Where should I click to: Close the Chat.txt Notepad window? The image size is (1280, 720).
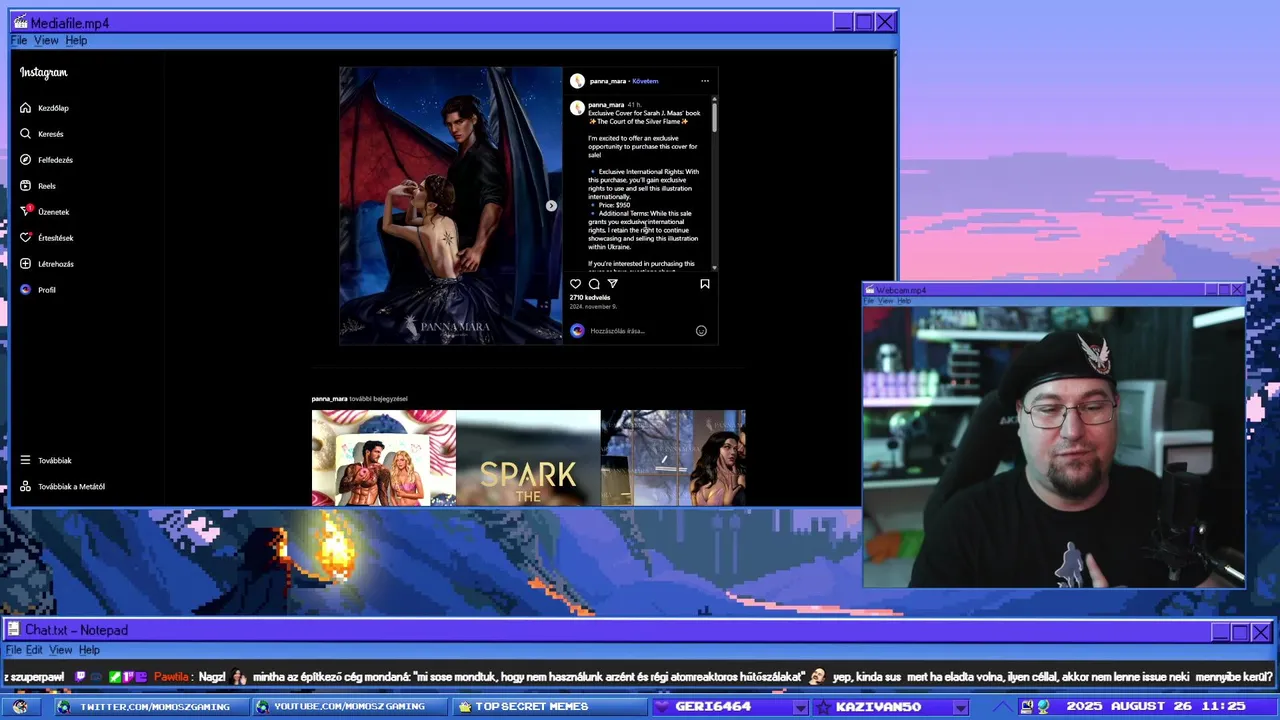(x=1261, y=632)
